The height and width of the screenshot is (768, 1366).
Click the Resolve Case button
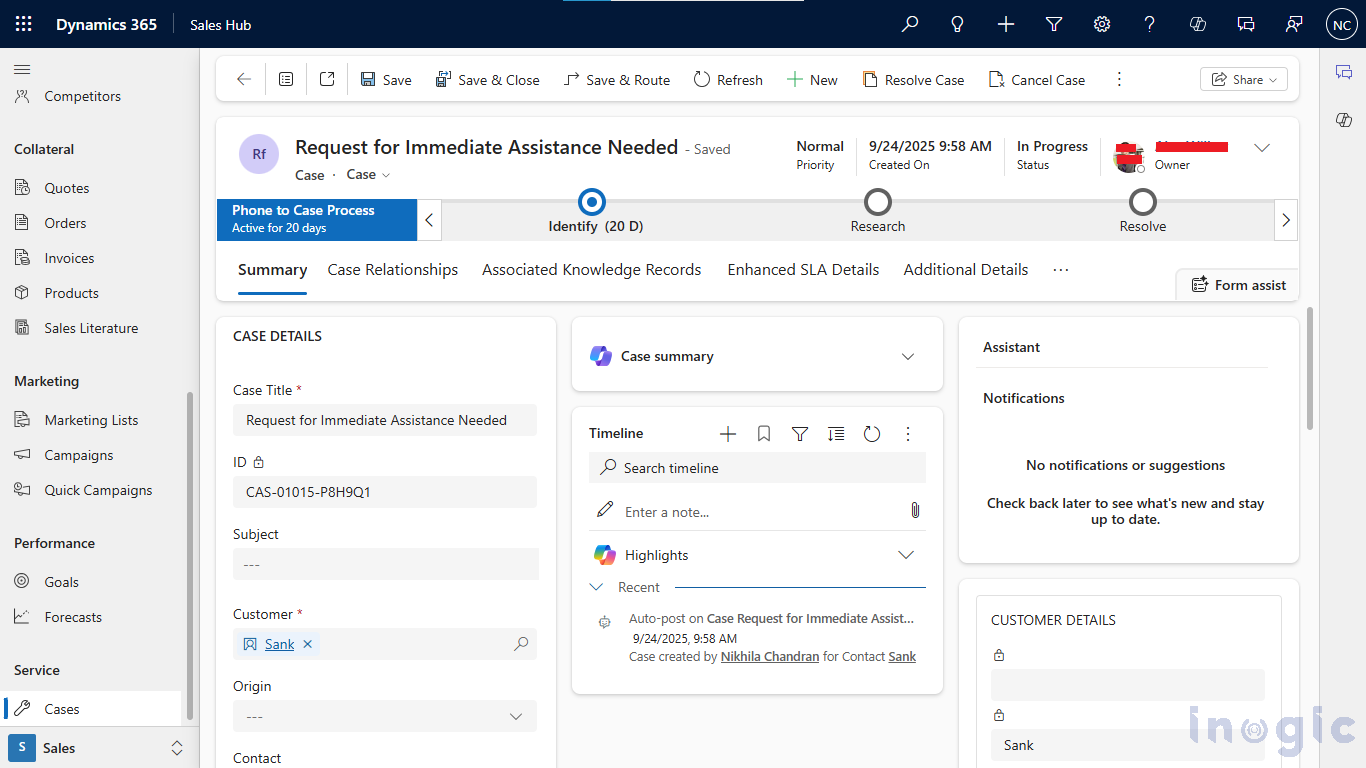click(x=913, y=80)
